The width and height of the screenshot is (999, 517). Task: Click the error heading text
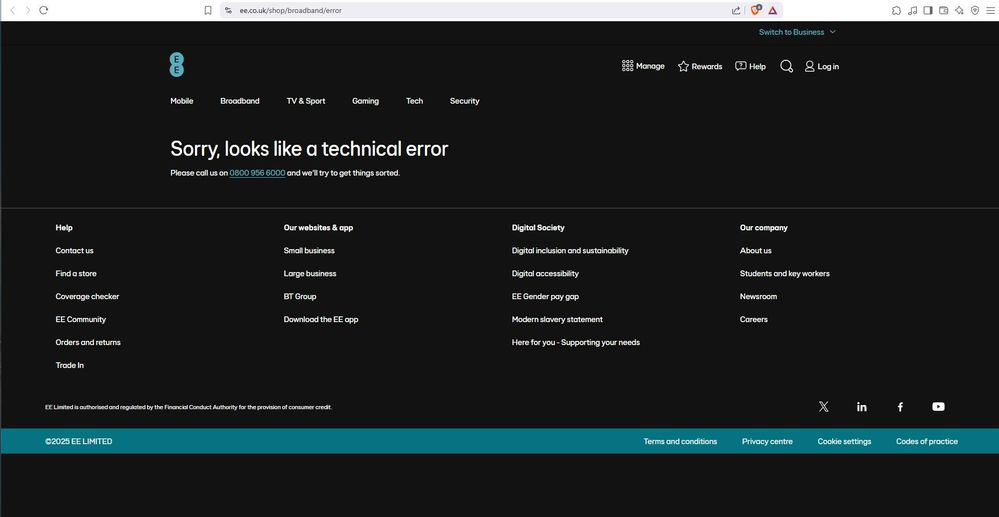pyautogui.click(x=309, y=149)
